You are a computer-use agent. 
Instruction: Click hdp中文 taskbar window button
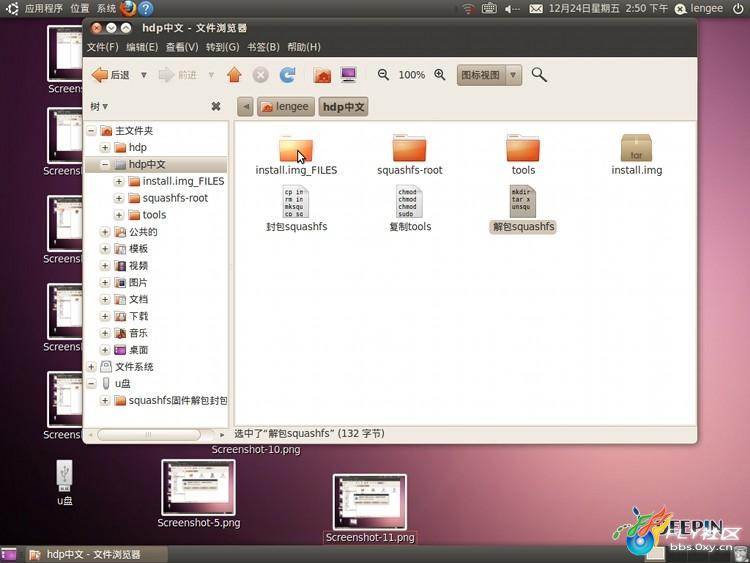[x=96, y=554]
